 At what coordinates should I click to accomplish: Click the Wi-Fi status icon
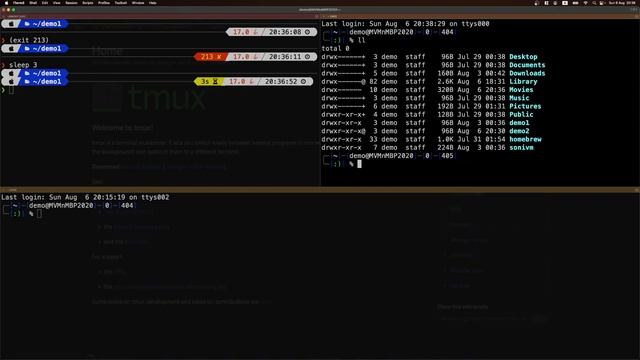click(585, 3)
